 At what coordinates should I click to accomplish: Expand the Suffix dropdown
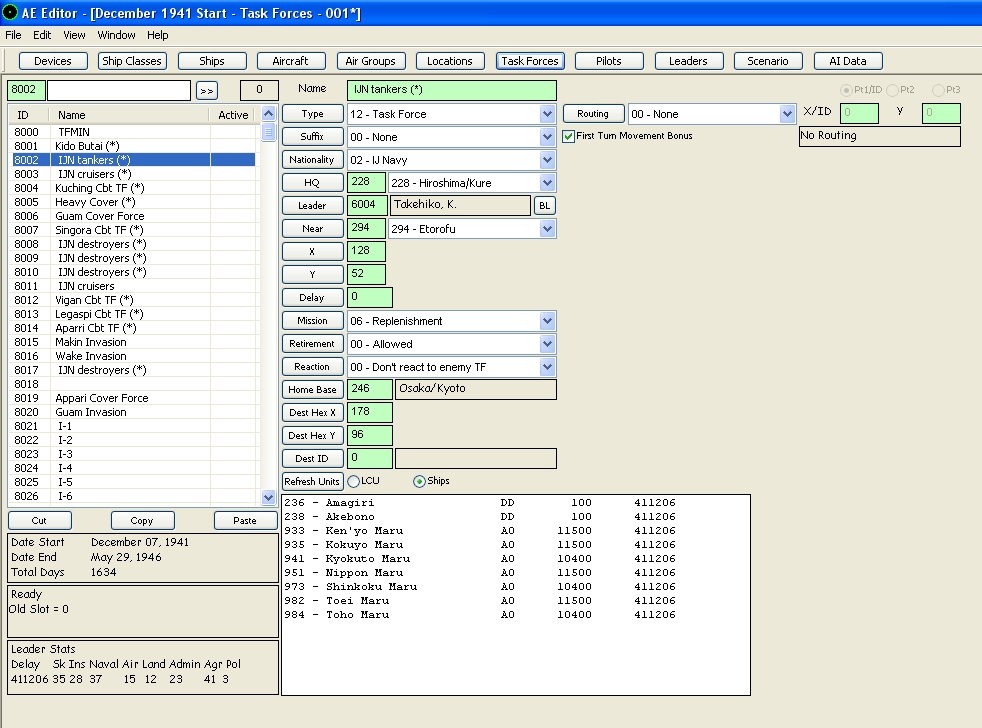(547, 137)
